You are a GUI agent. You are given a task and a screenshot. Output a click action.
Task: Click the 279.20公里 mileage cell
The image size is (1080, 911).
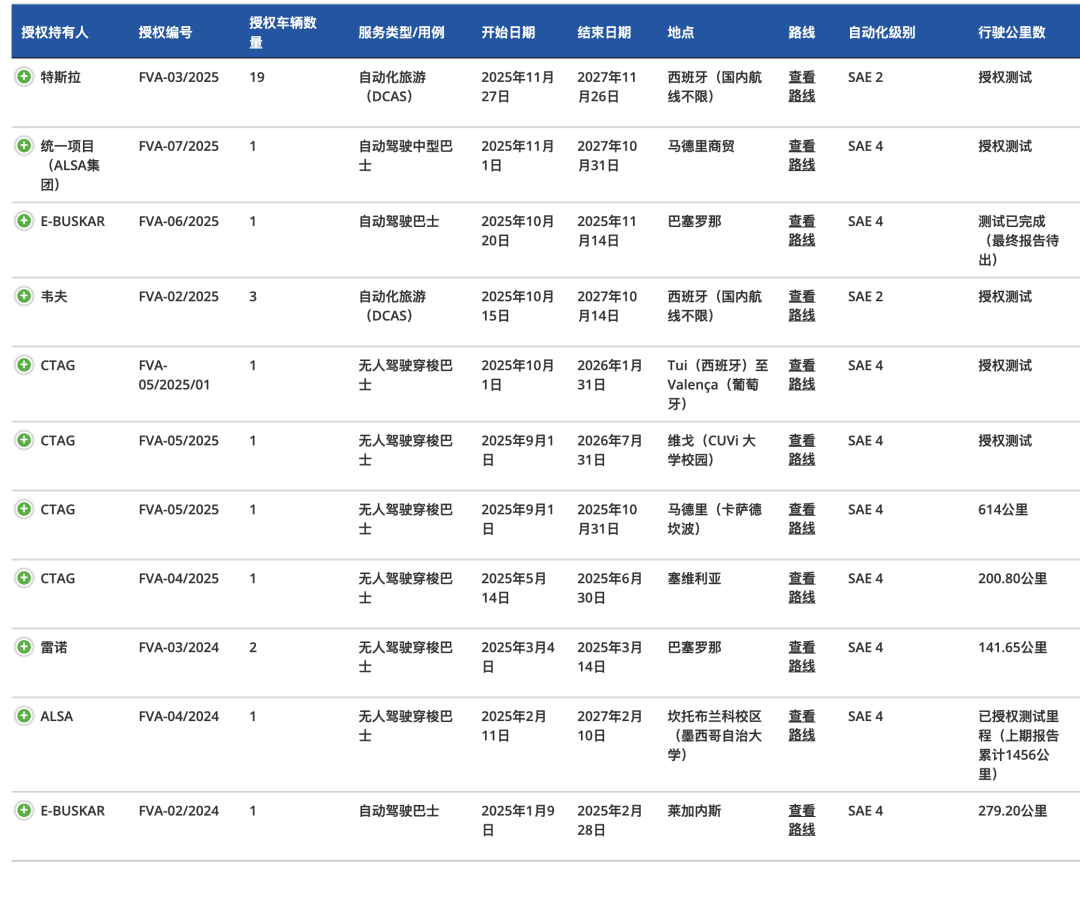point(1012,810)
